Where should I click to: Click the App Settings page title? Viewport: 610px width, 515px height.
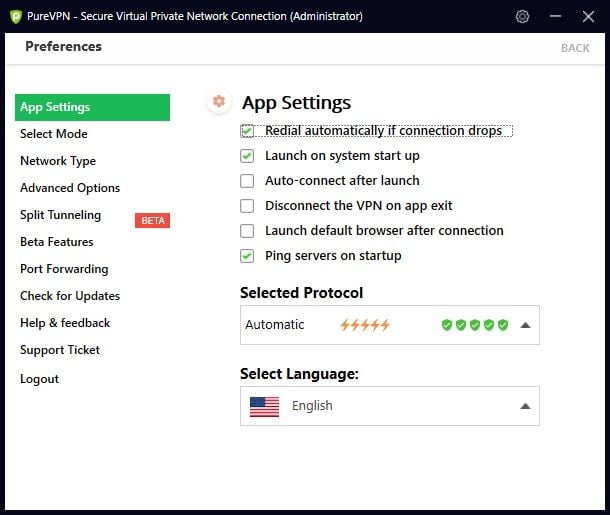click(296, 103)
